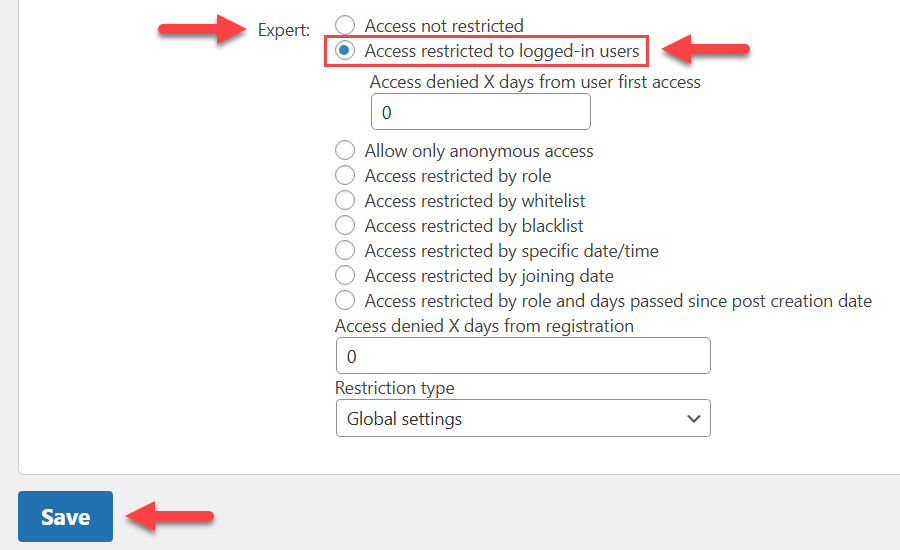
Task: Pick 'Access restricted by whitelist' option
Action: (345, 200)
